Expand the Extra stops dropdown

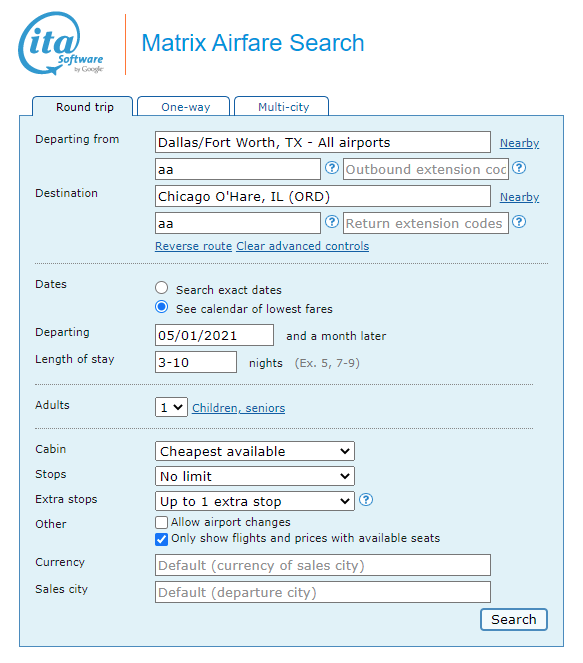[x=255, y=501]
